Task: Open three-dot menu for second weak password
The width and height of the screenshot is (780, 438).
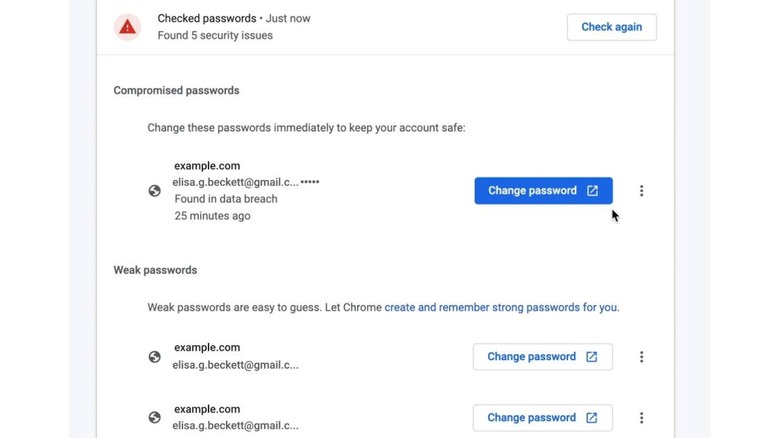Action: [x=641, y=418]
